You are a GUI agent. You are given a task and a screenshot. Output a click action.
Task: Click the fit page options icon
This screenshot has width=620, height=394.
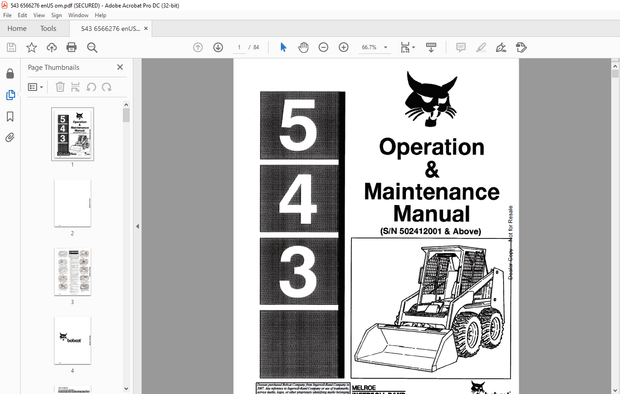click(405, 47)
